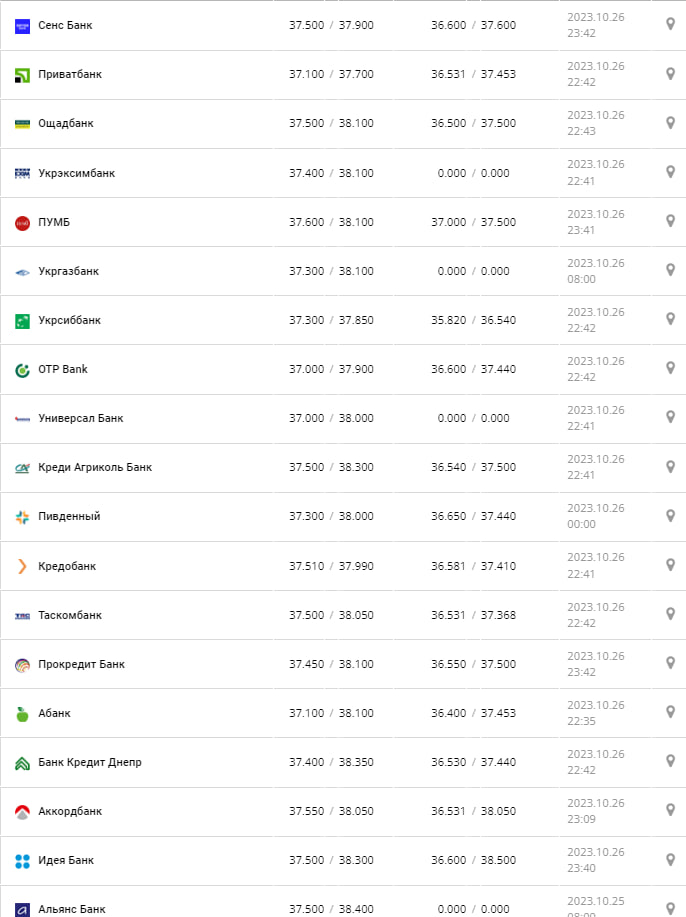Open map pin for Аккордбанк row
Viewport: 686px width, 917px height.
(671, 811)
